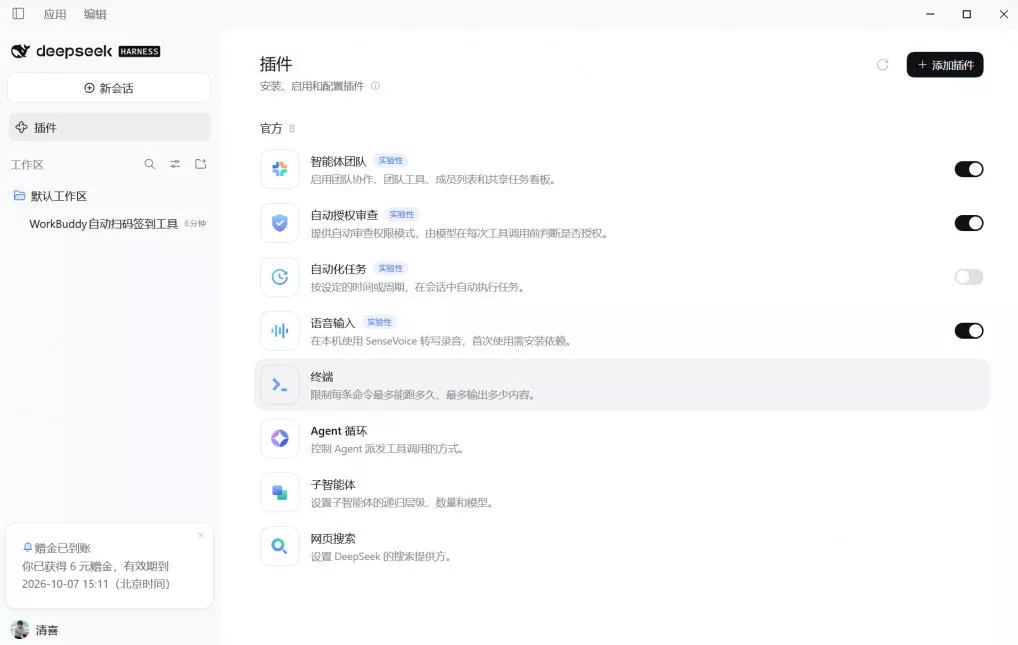This screenshot has height=645, width=1018.
Task: Click the HARNESS badge
Action: click(x=139, y=51)
